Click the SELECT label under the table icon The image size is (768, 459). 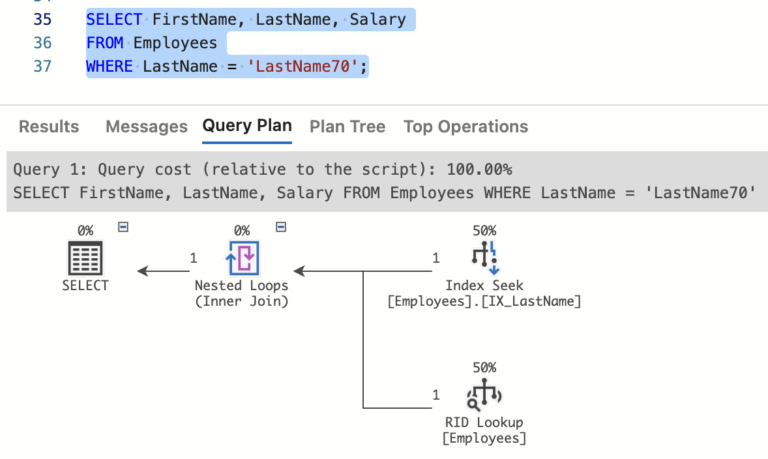click(85, 285)
